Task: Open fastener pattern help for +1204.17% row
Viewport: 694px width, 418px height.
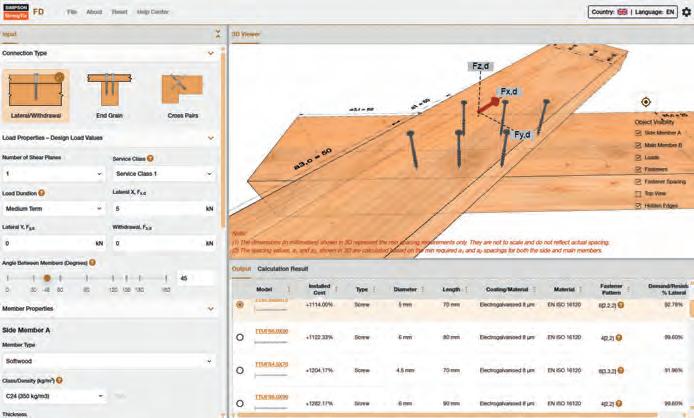Action: [621, 371]
